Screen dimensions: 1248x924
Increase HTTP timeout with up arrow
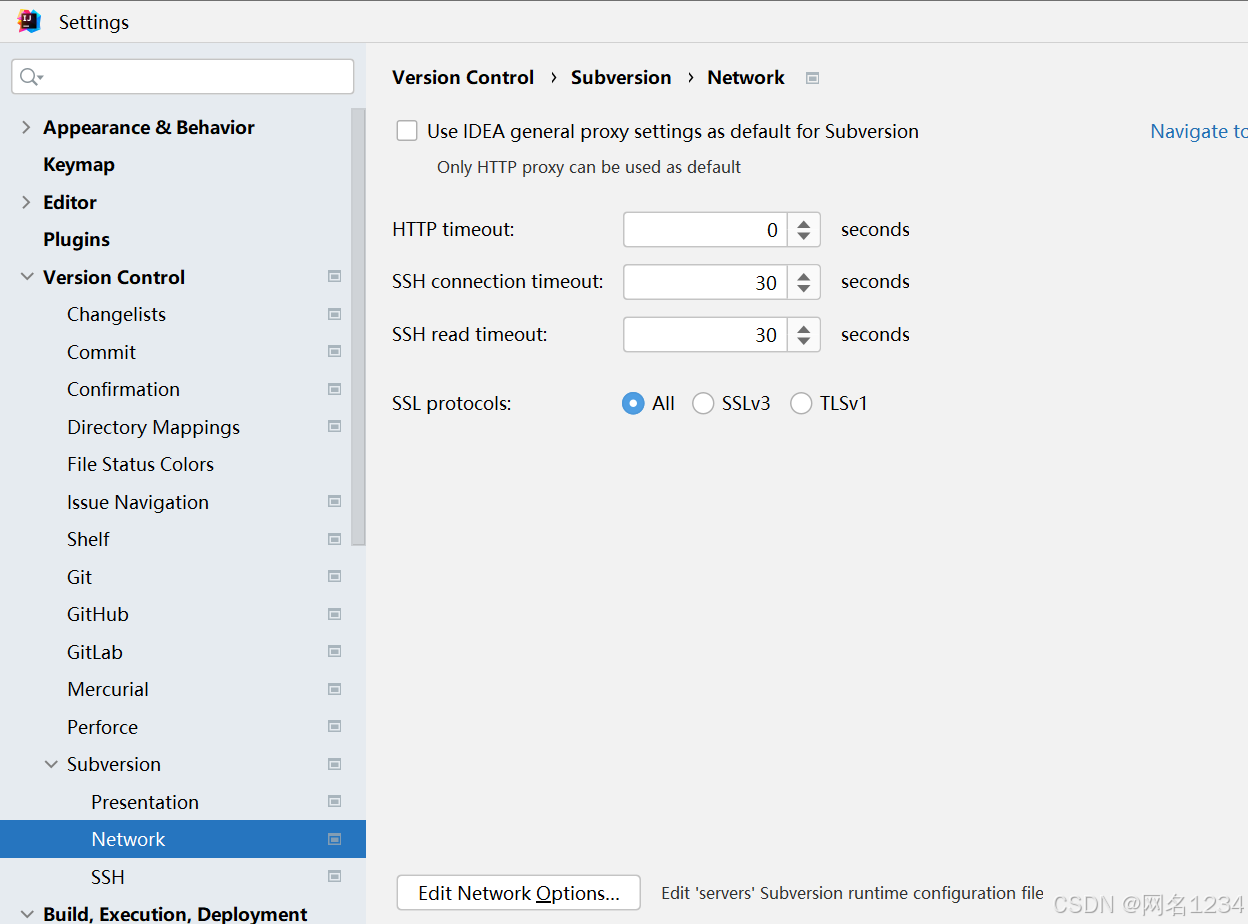pos(804,223)
